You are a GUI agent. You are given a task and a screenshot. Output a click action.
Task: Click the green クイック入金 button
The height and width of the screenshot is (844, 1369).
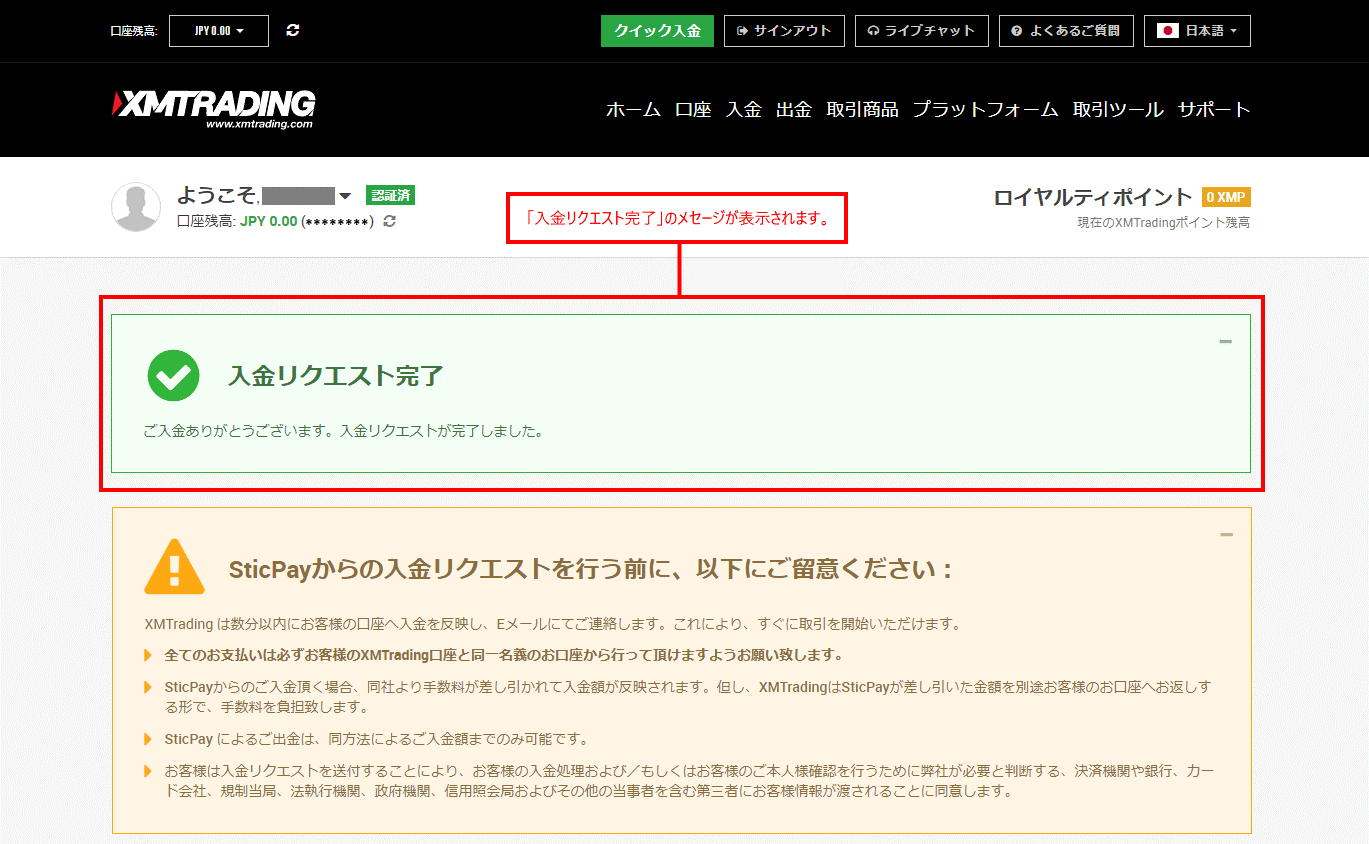[657, 31]
